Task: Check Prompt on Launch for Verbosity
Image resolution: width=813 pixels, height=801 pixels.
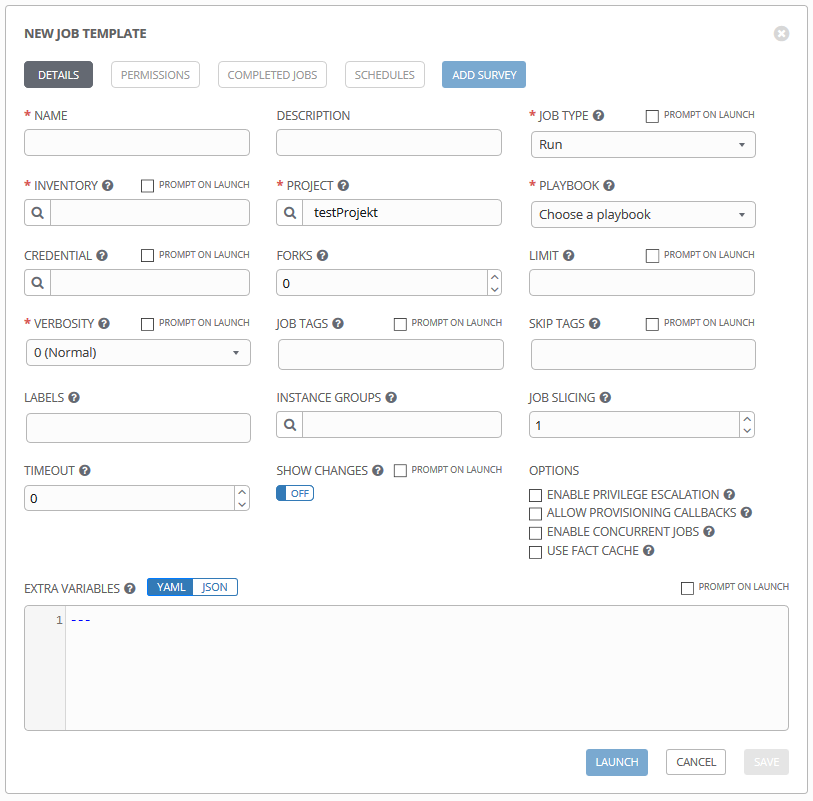Action: pos(147,324)
